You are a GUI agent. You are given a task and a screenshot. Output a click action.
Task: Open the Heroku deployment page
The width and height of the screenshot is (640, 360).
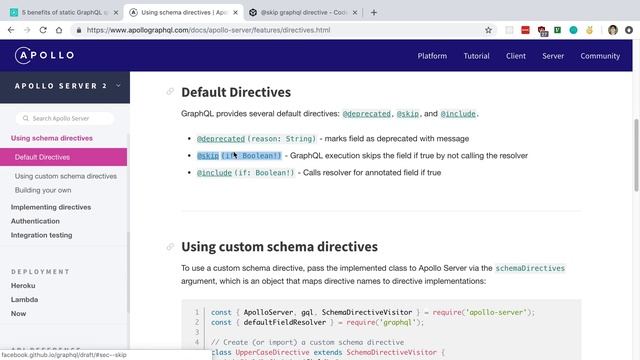pos(23,286)
